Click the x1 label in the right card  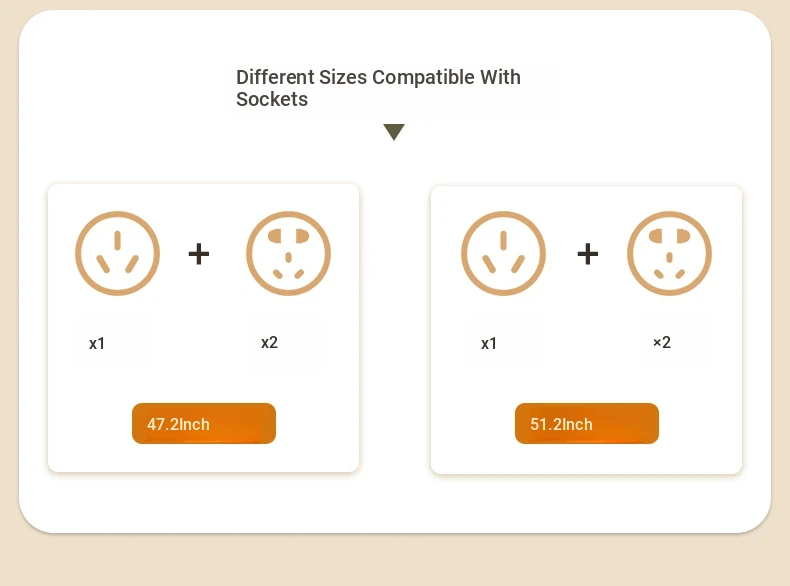[489, 344]
